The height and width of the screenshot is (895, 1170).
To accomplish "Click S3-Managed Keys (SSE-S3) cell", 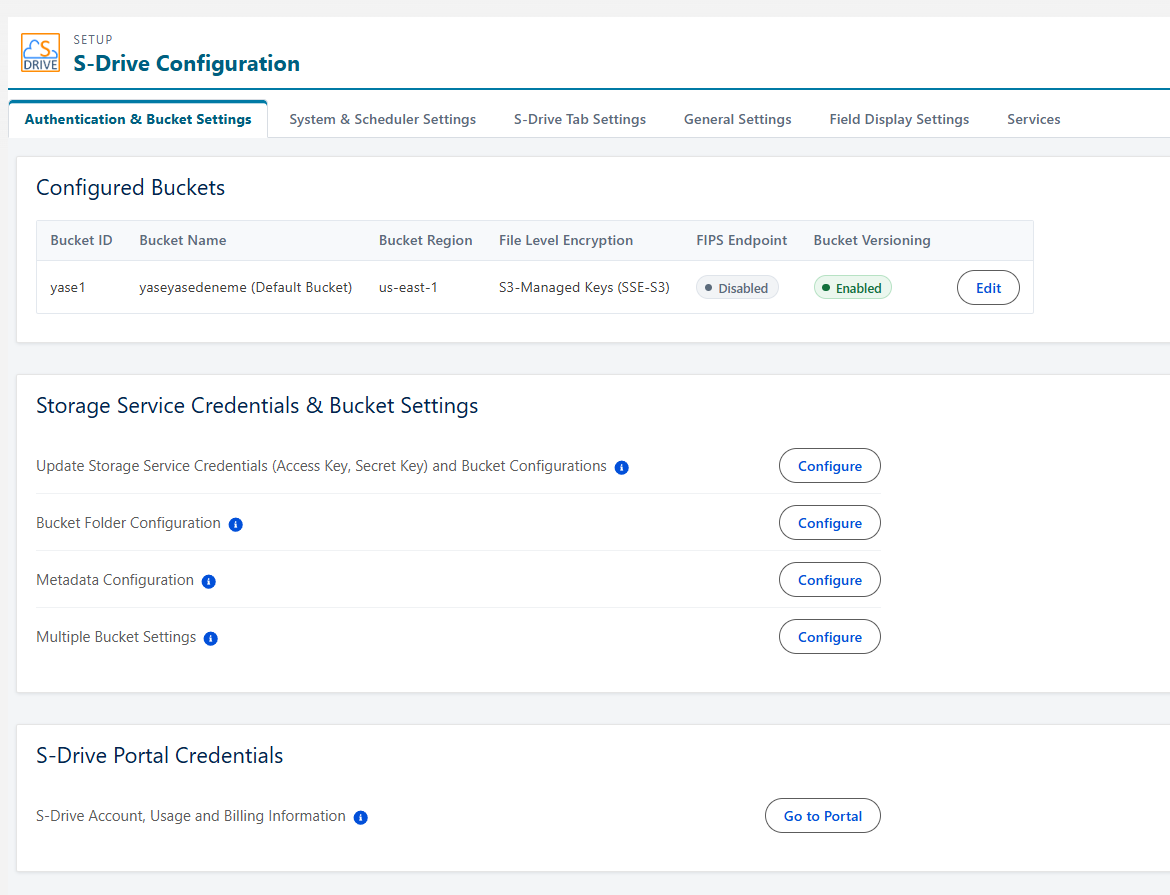I will coord(584,287).
